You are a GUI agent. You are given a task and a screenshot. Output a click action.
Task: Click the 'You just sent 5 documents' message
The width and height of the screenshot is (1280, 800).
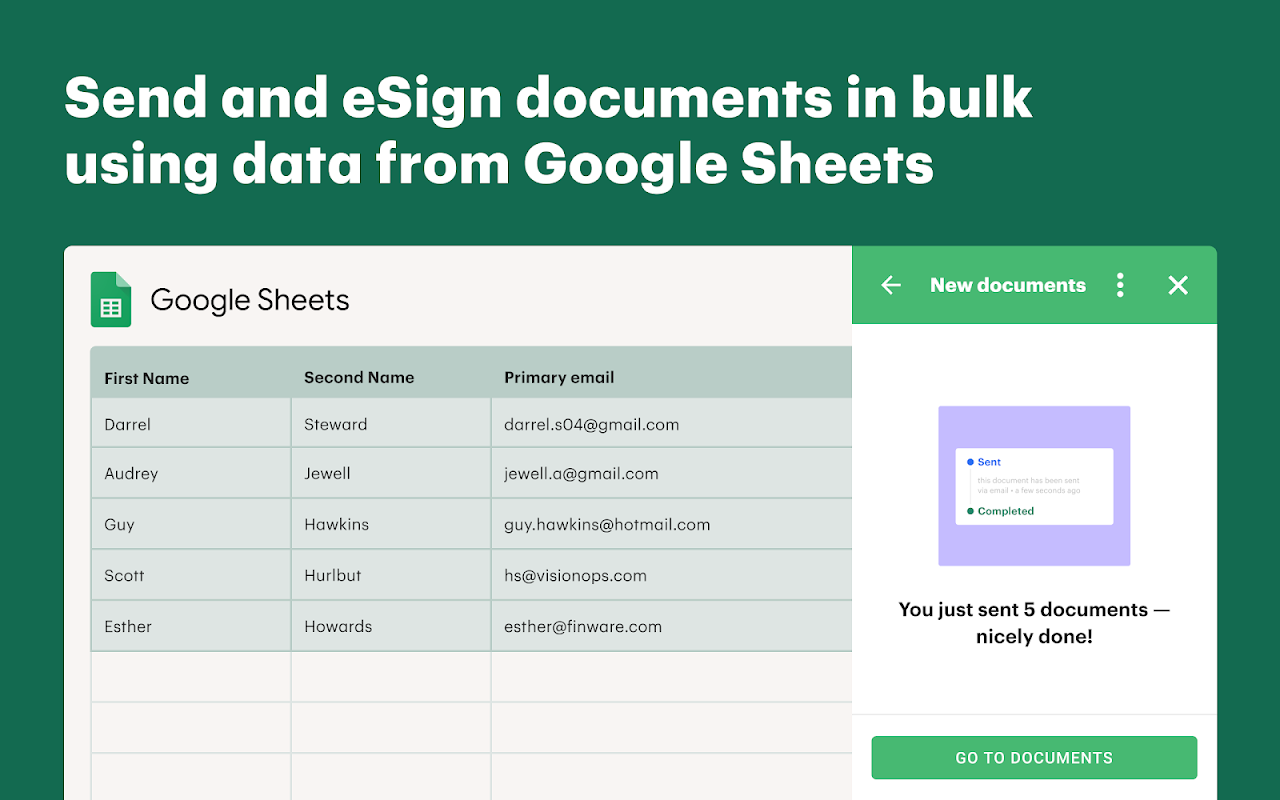coord(1034,622)
